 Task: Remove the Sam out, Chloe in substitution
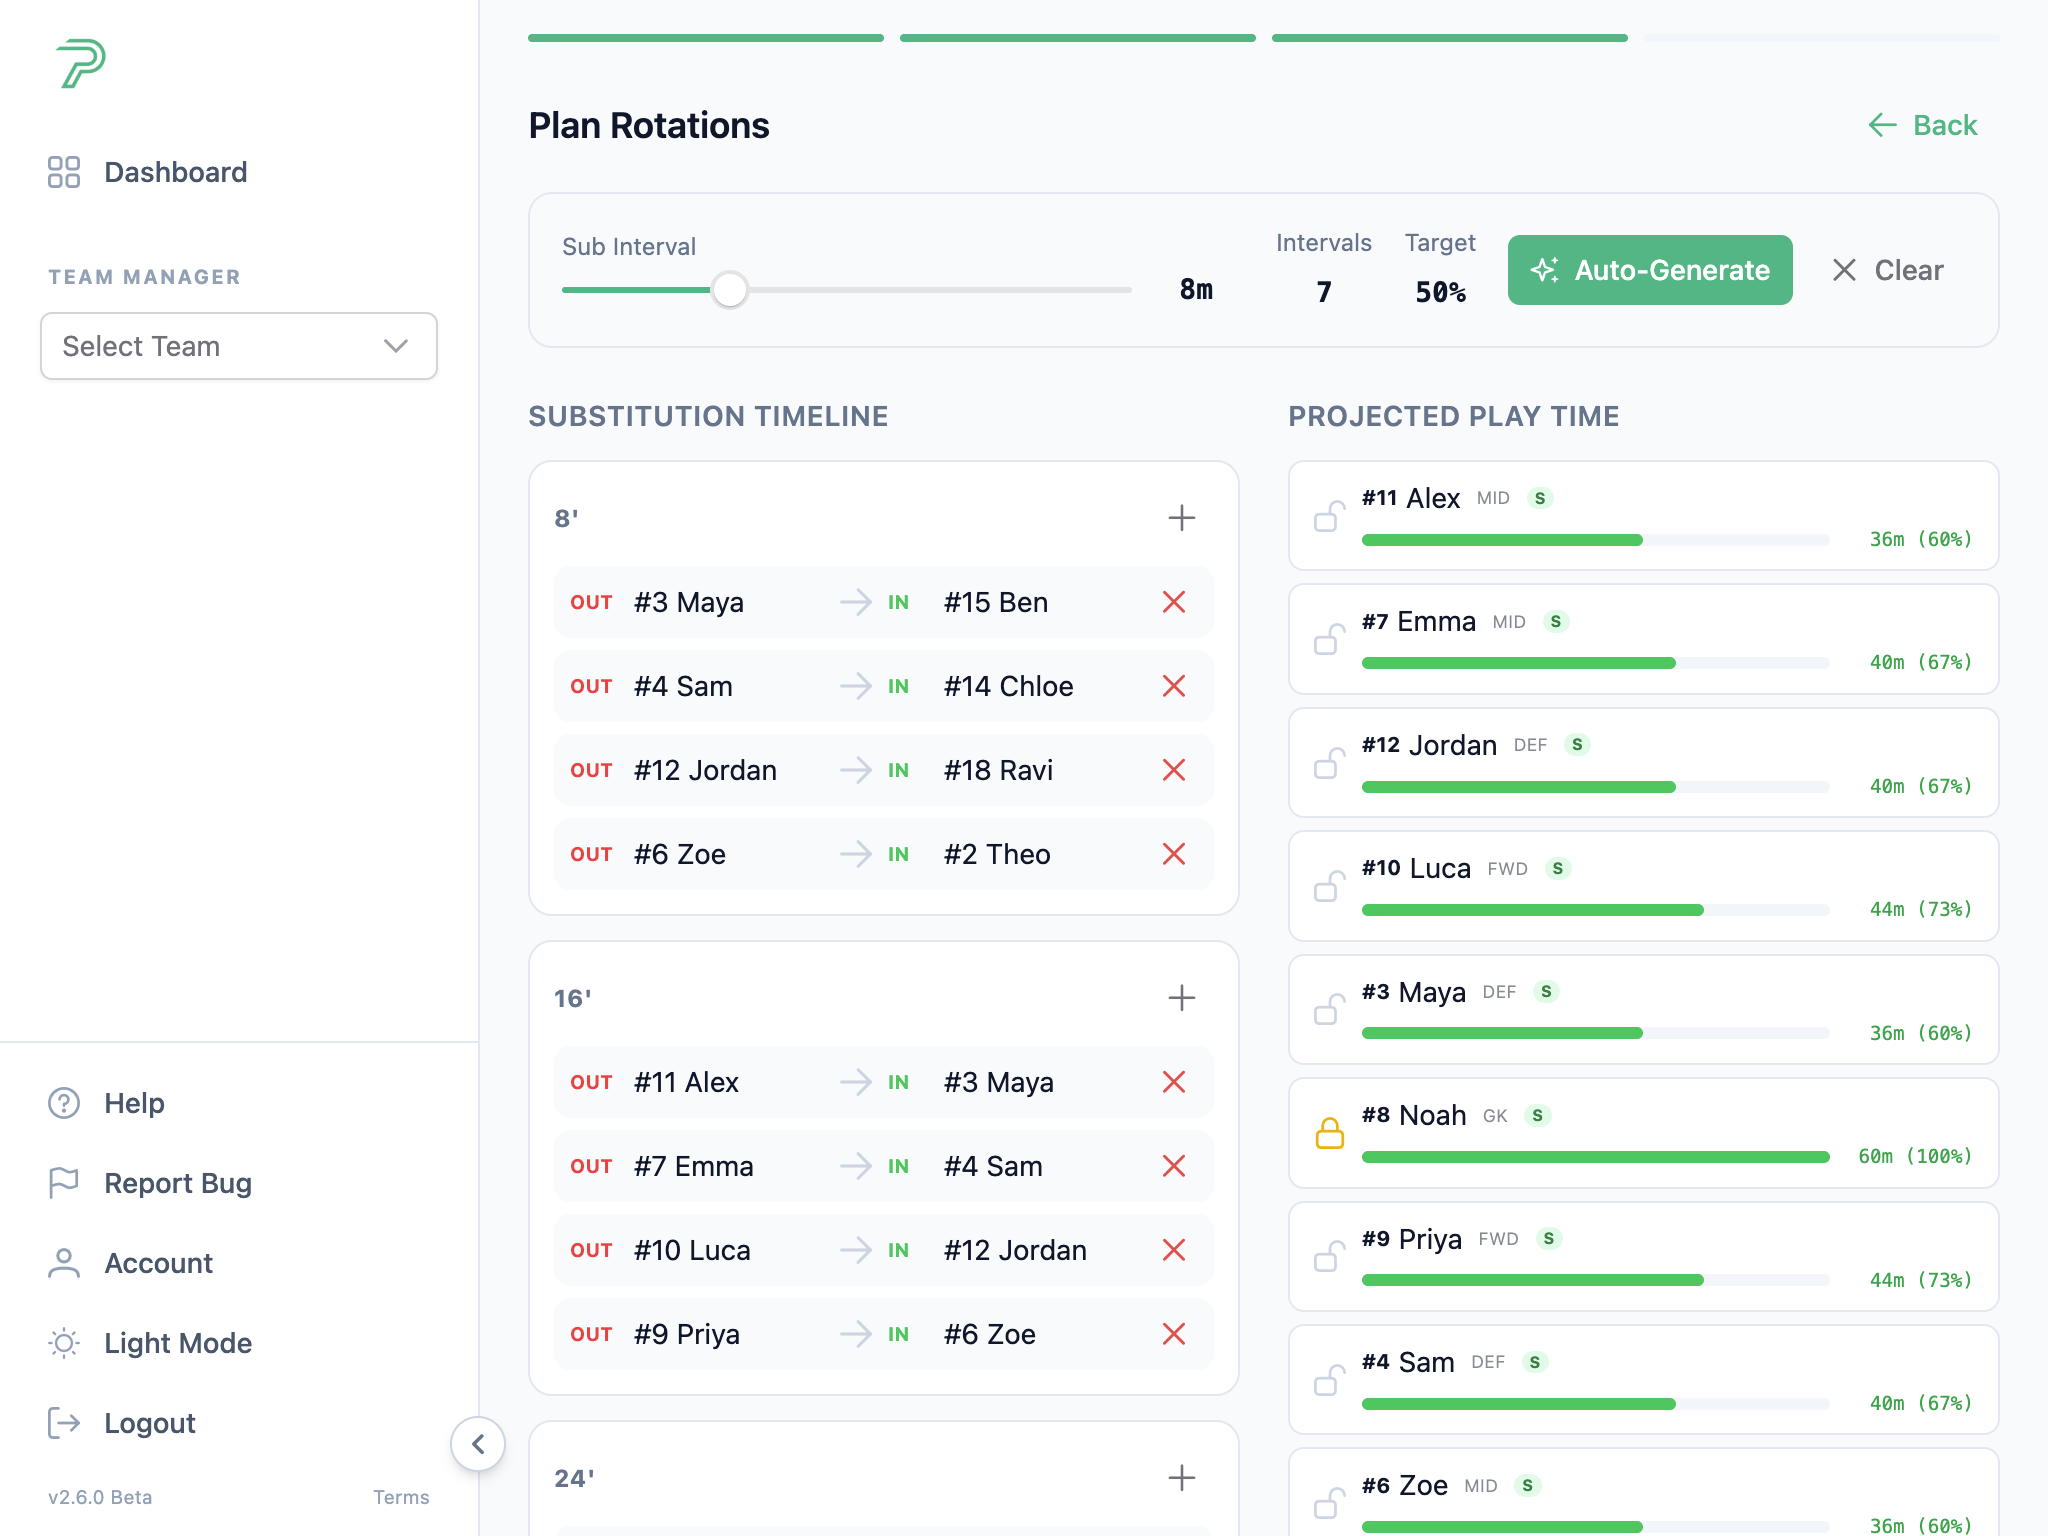coord(1174,686)
